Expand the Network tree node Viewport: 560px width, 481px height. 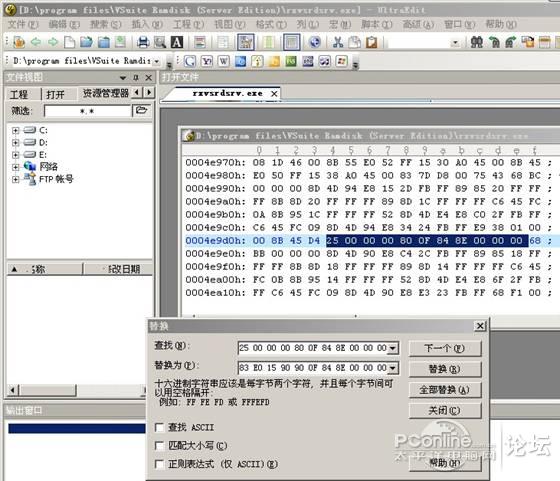15,167
